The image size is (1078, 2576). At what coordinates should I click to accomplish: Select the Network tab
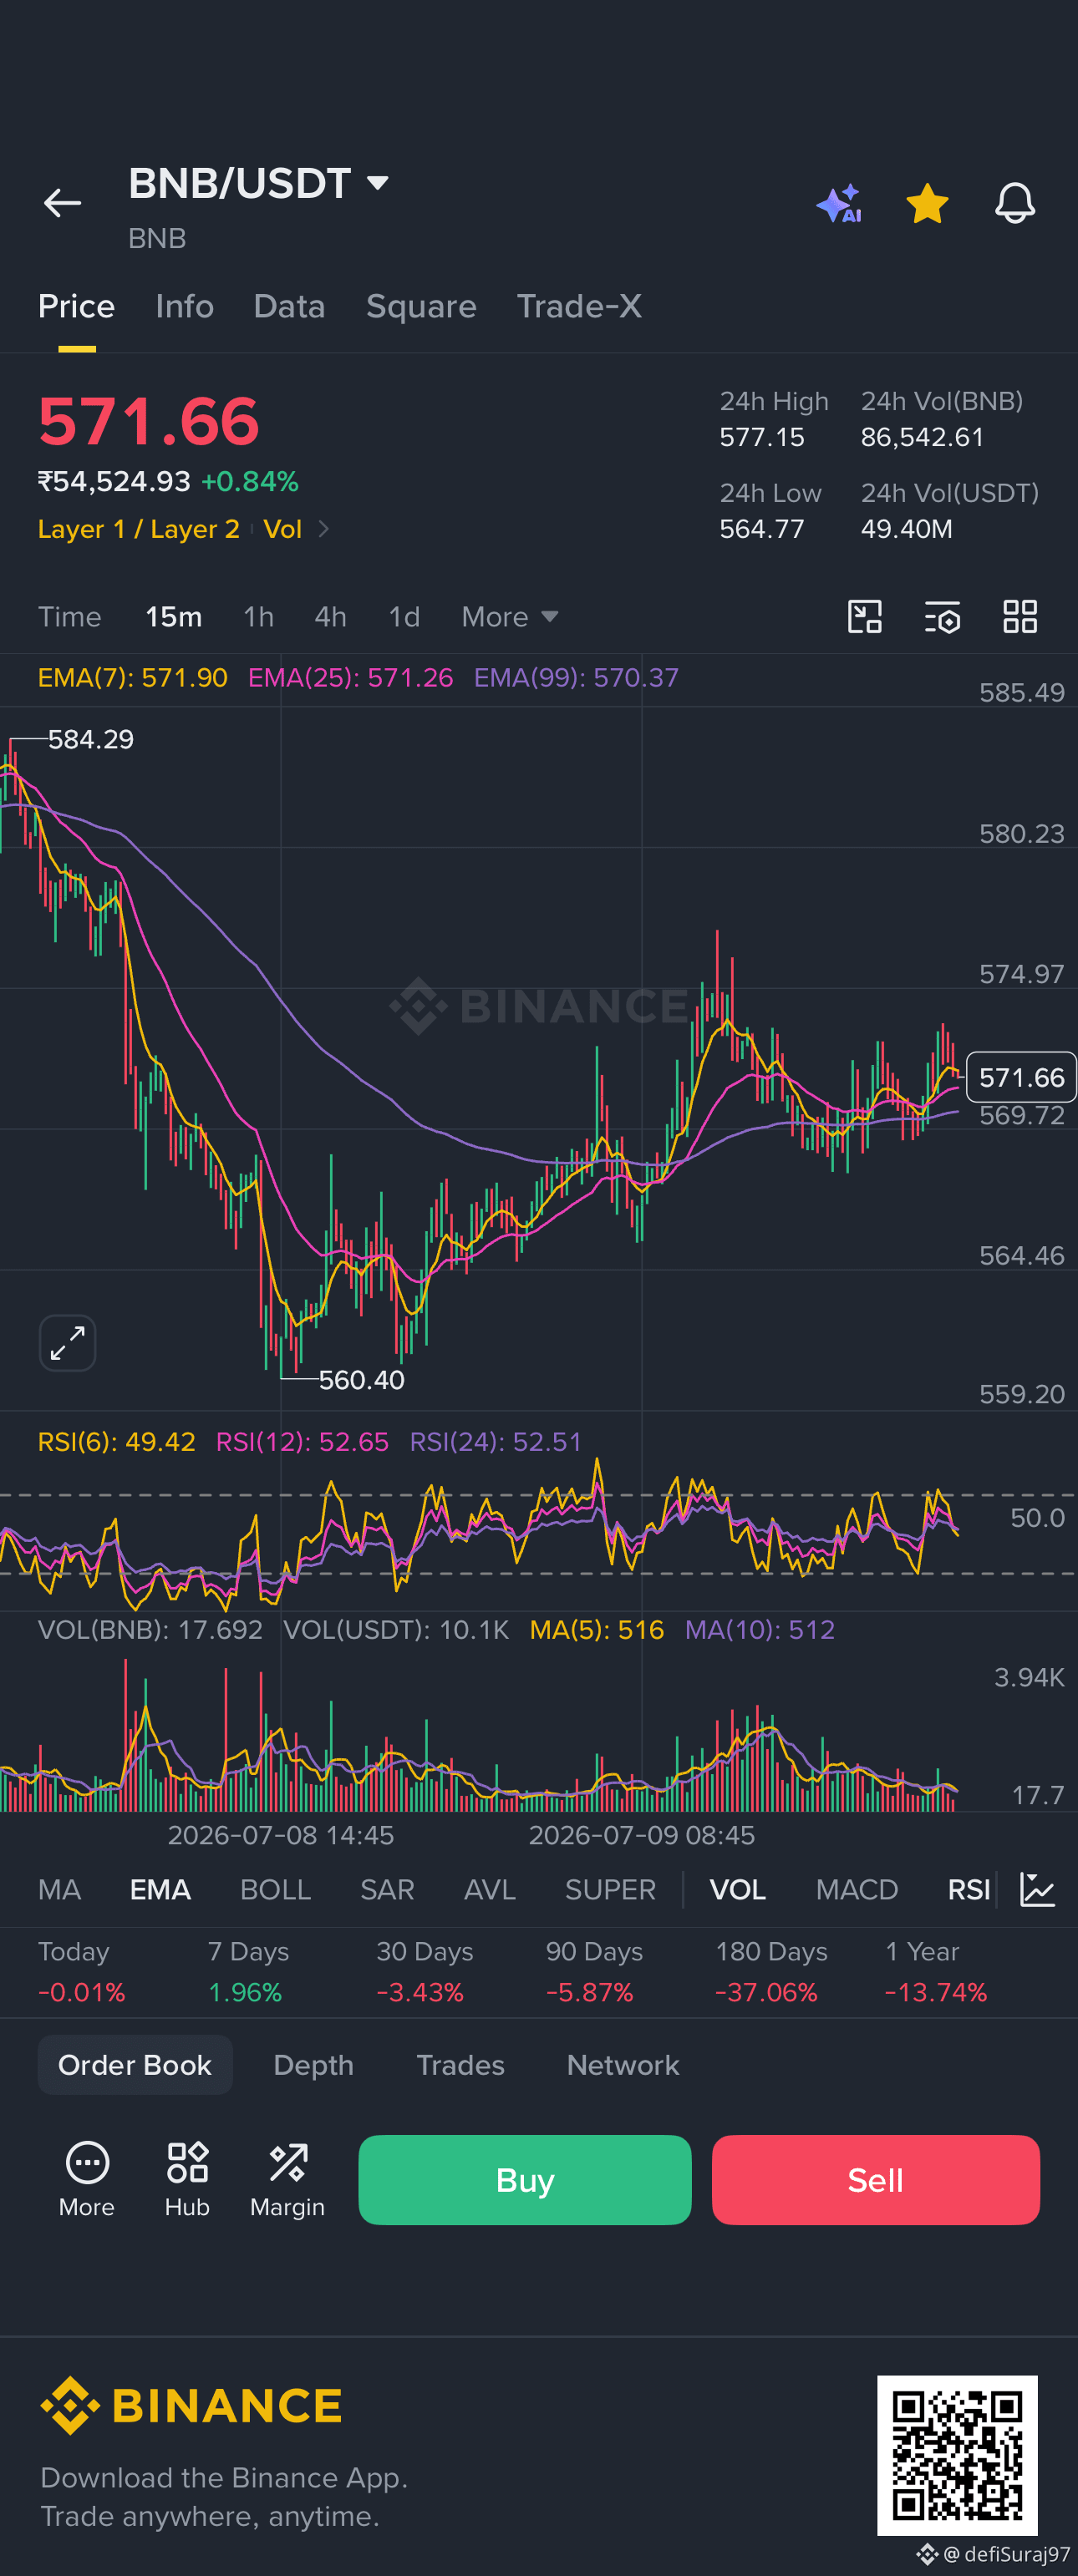[x=623, y=2065]
